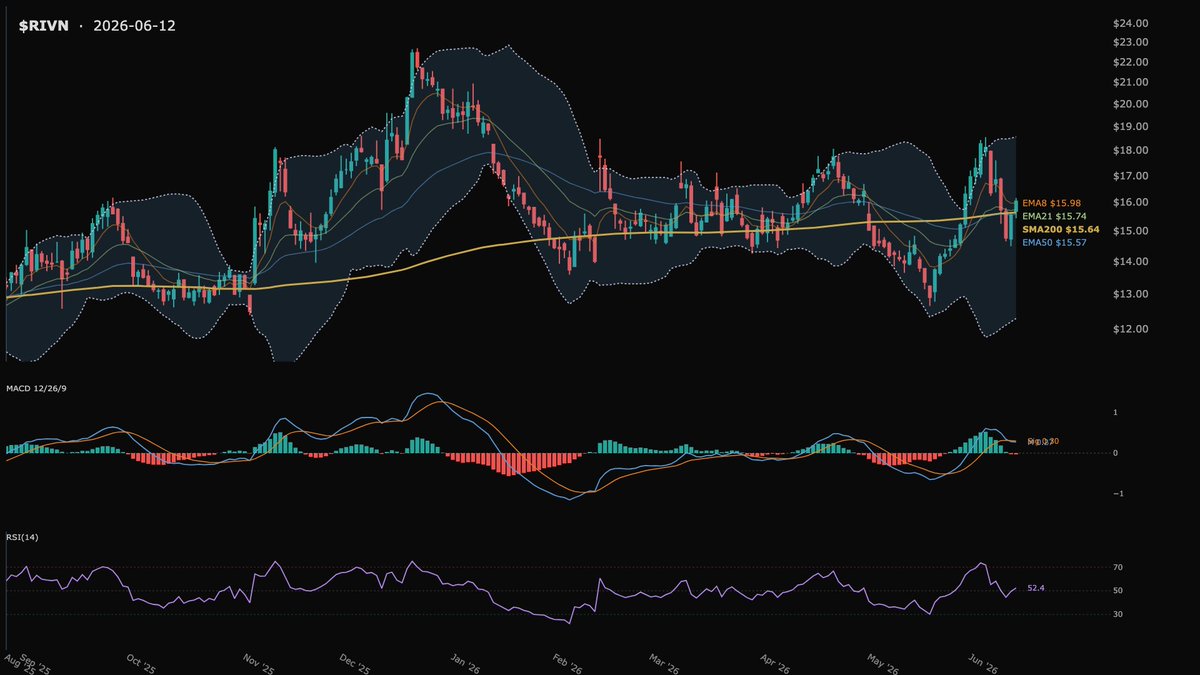Screen dimensions: 1200x675
Task: Select the RSI axis level 50
Action: [x=1118, y=590]
